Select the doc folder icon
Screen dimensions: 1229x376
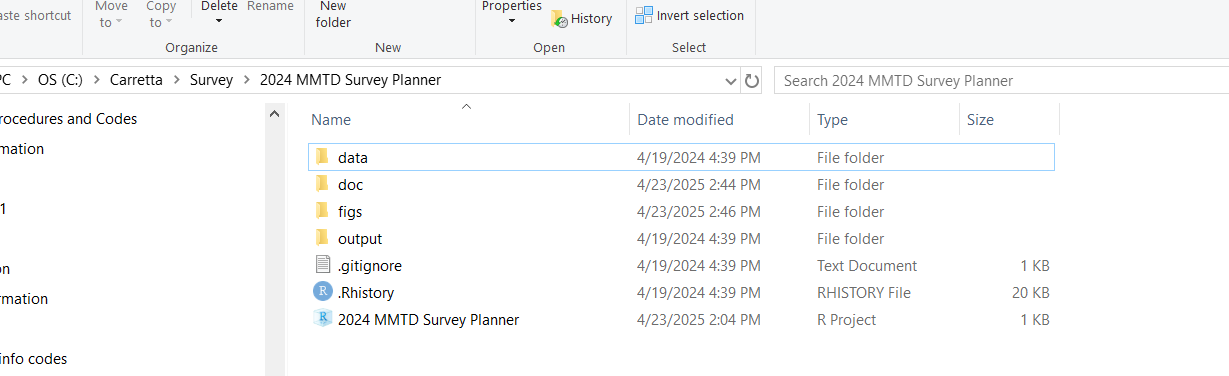pos(322,184)
